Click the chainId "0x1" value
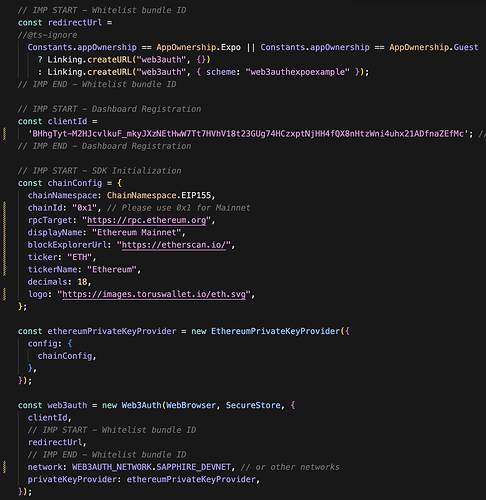This screenshot has width=486, height=500. [85, 208]
